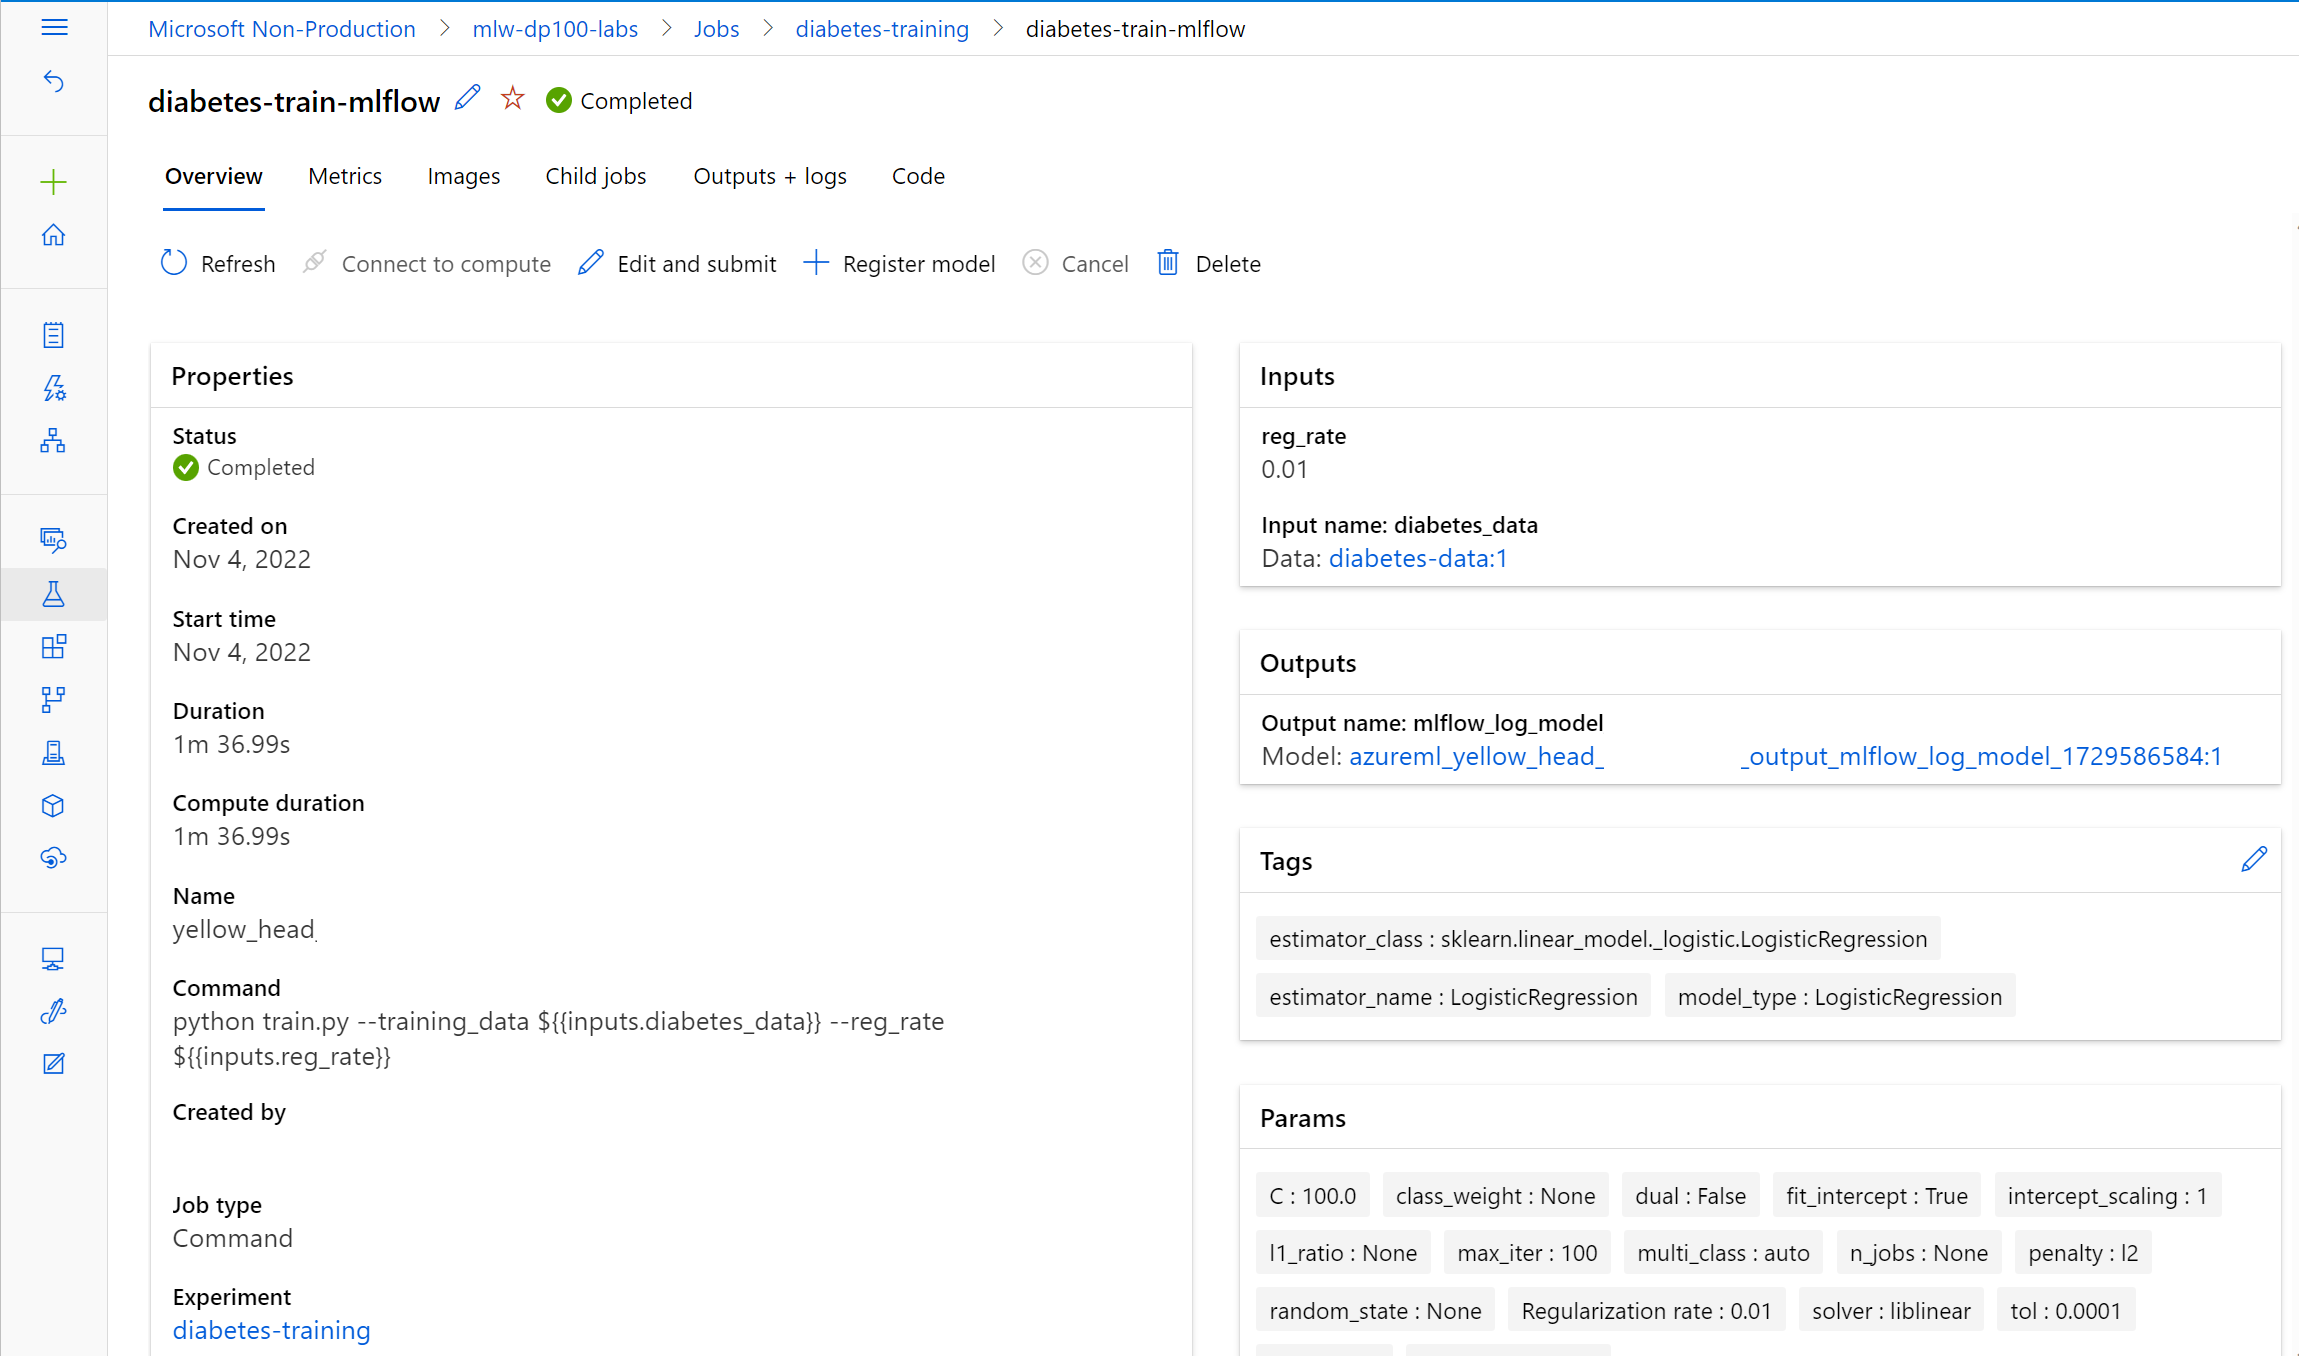Switch to the Metrics tab

click(345, 176)
